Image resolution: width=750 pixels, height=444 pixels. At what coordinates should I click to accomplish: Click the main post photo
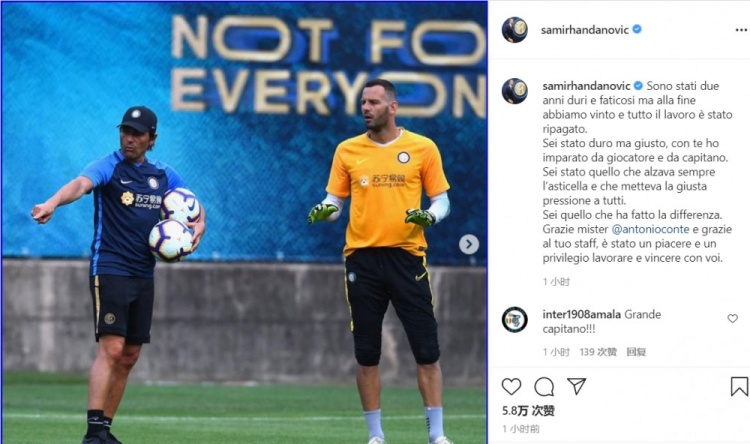click(x=244, y=222)
